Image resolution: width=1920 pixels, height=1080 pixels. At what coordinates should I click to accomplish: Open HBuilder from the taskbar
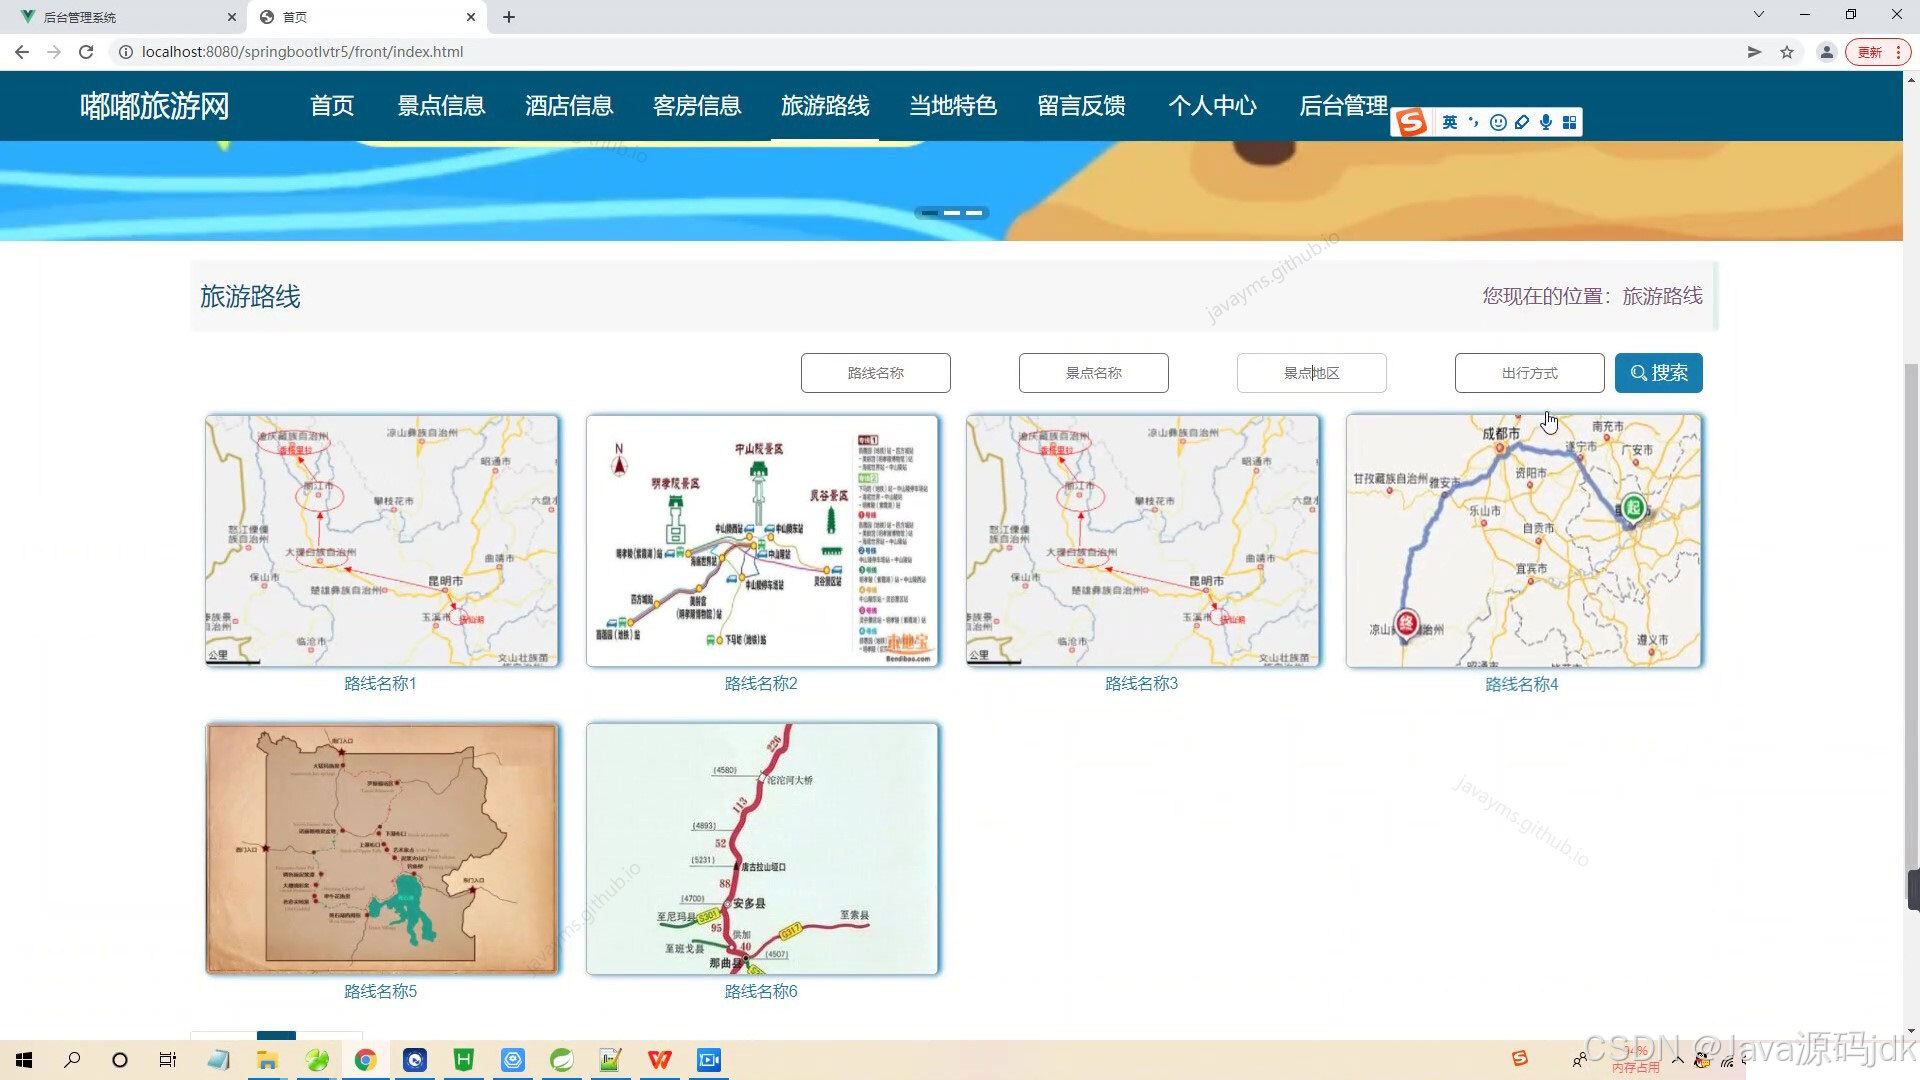coord(464,1059)
